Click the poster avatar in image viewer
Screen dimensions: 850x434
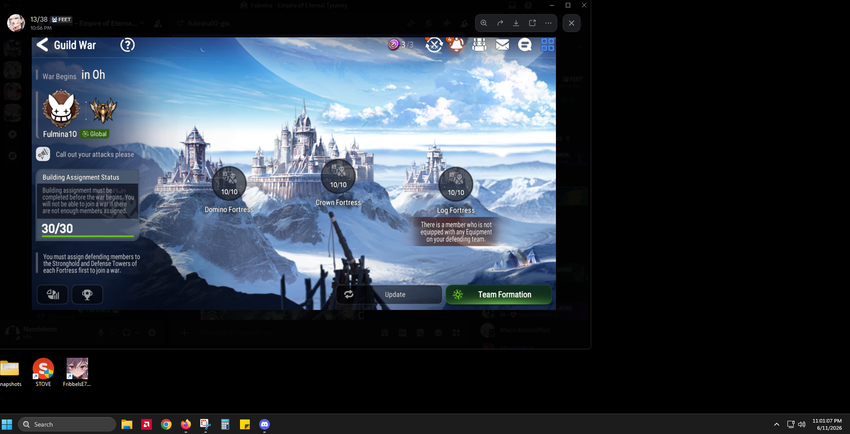click(16, 23)
